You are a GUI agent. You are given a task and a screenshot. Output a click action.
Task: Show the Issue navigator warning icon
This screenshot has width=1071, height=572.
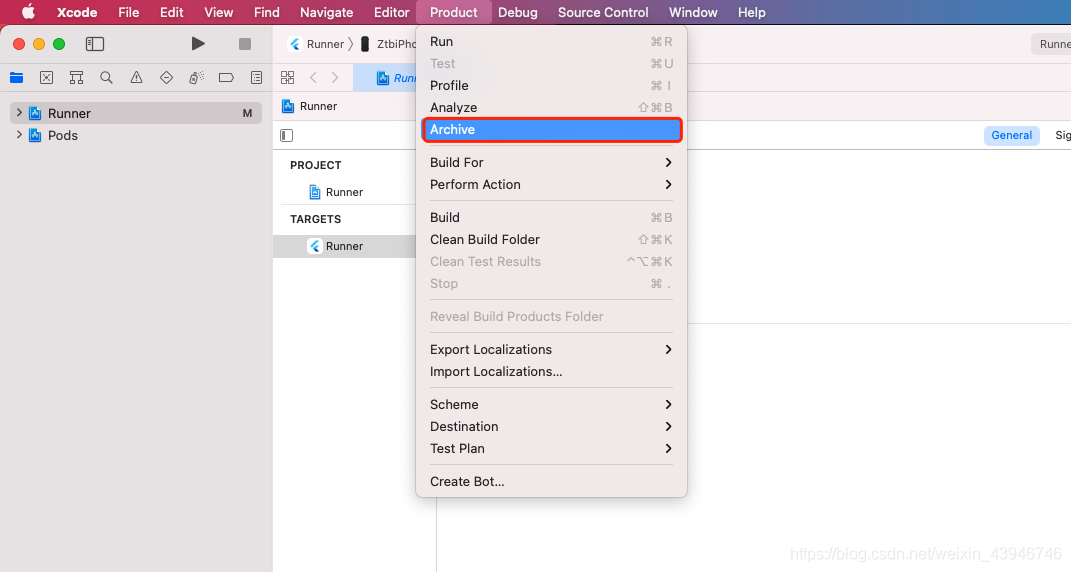tap(137, 78)
